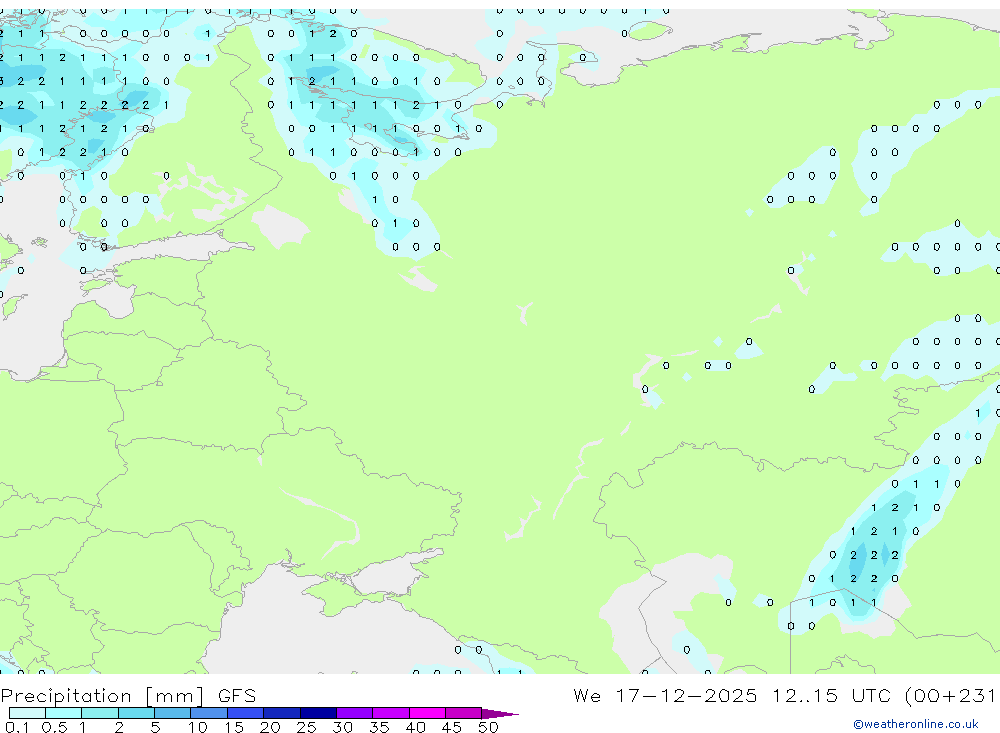This screenshot has height=733, width=1000.
Task: Click the 0.1–0.5 mm legend color swatch
Action: click(x=27, y=713)
